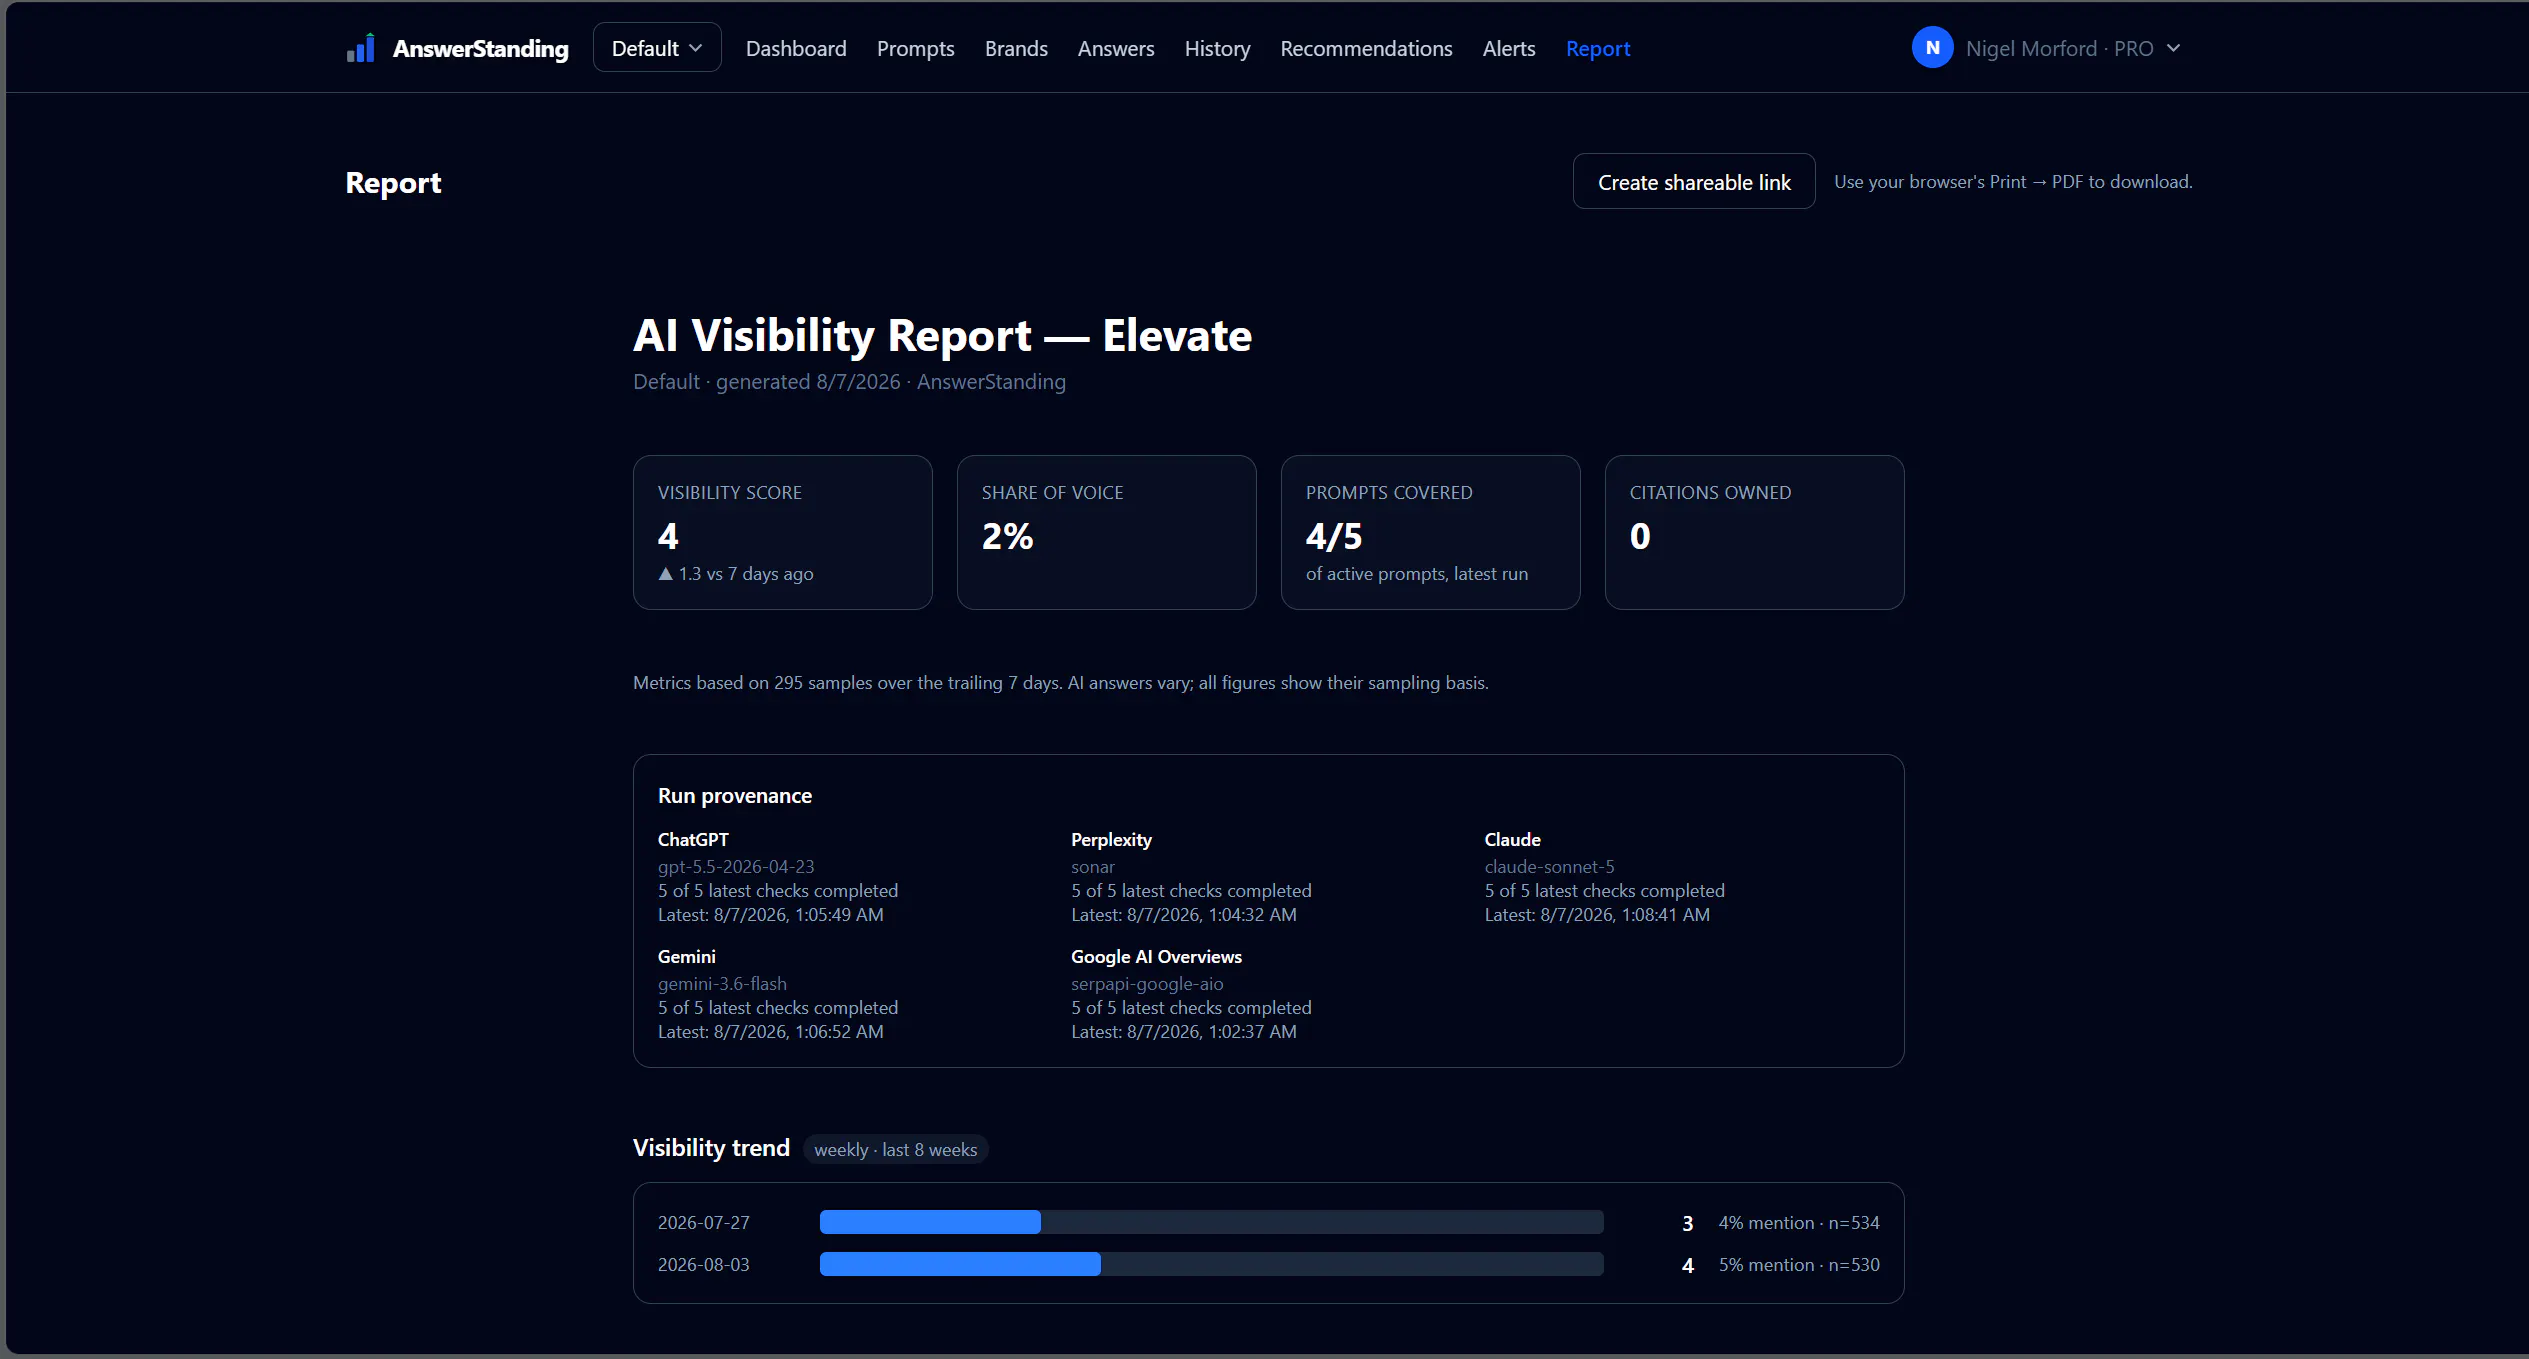
Task: Open the Alerts page
Action: pos(1509,48)
